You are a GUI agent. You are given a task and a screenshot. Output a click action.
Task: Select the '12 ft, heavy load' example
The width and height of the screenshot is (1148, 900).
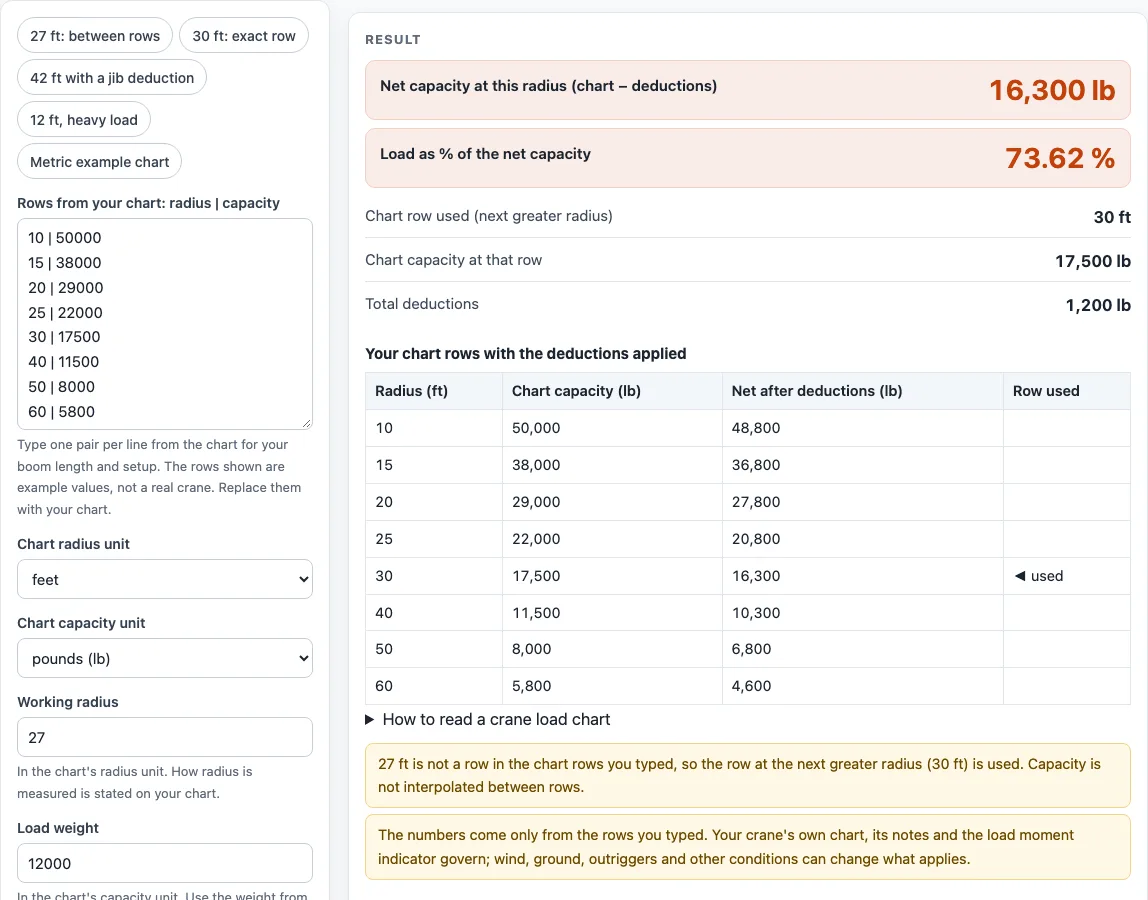click(83, 120)
